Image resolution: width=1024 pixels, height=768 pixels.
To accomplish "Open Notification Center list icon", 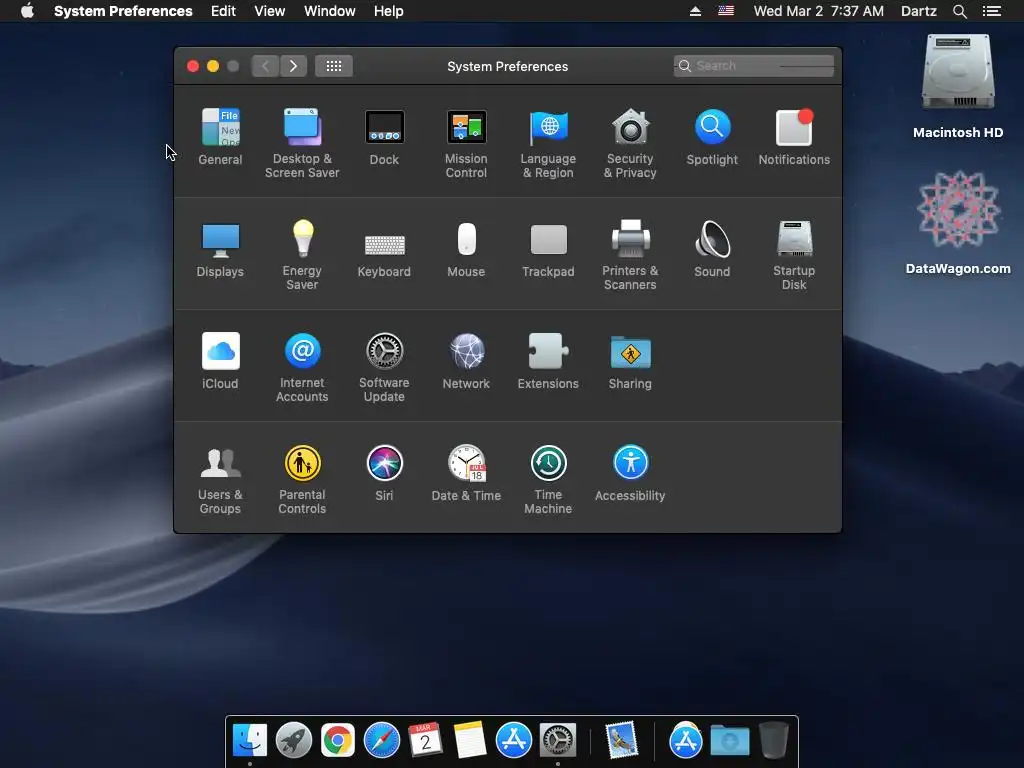I will [992, 11].
